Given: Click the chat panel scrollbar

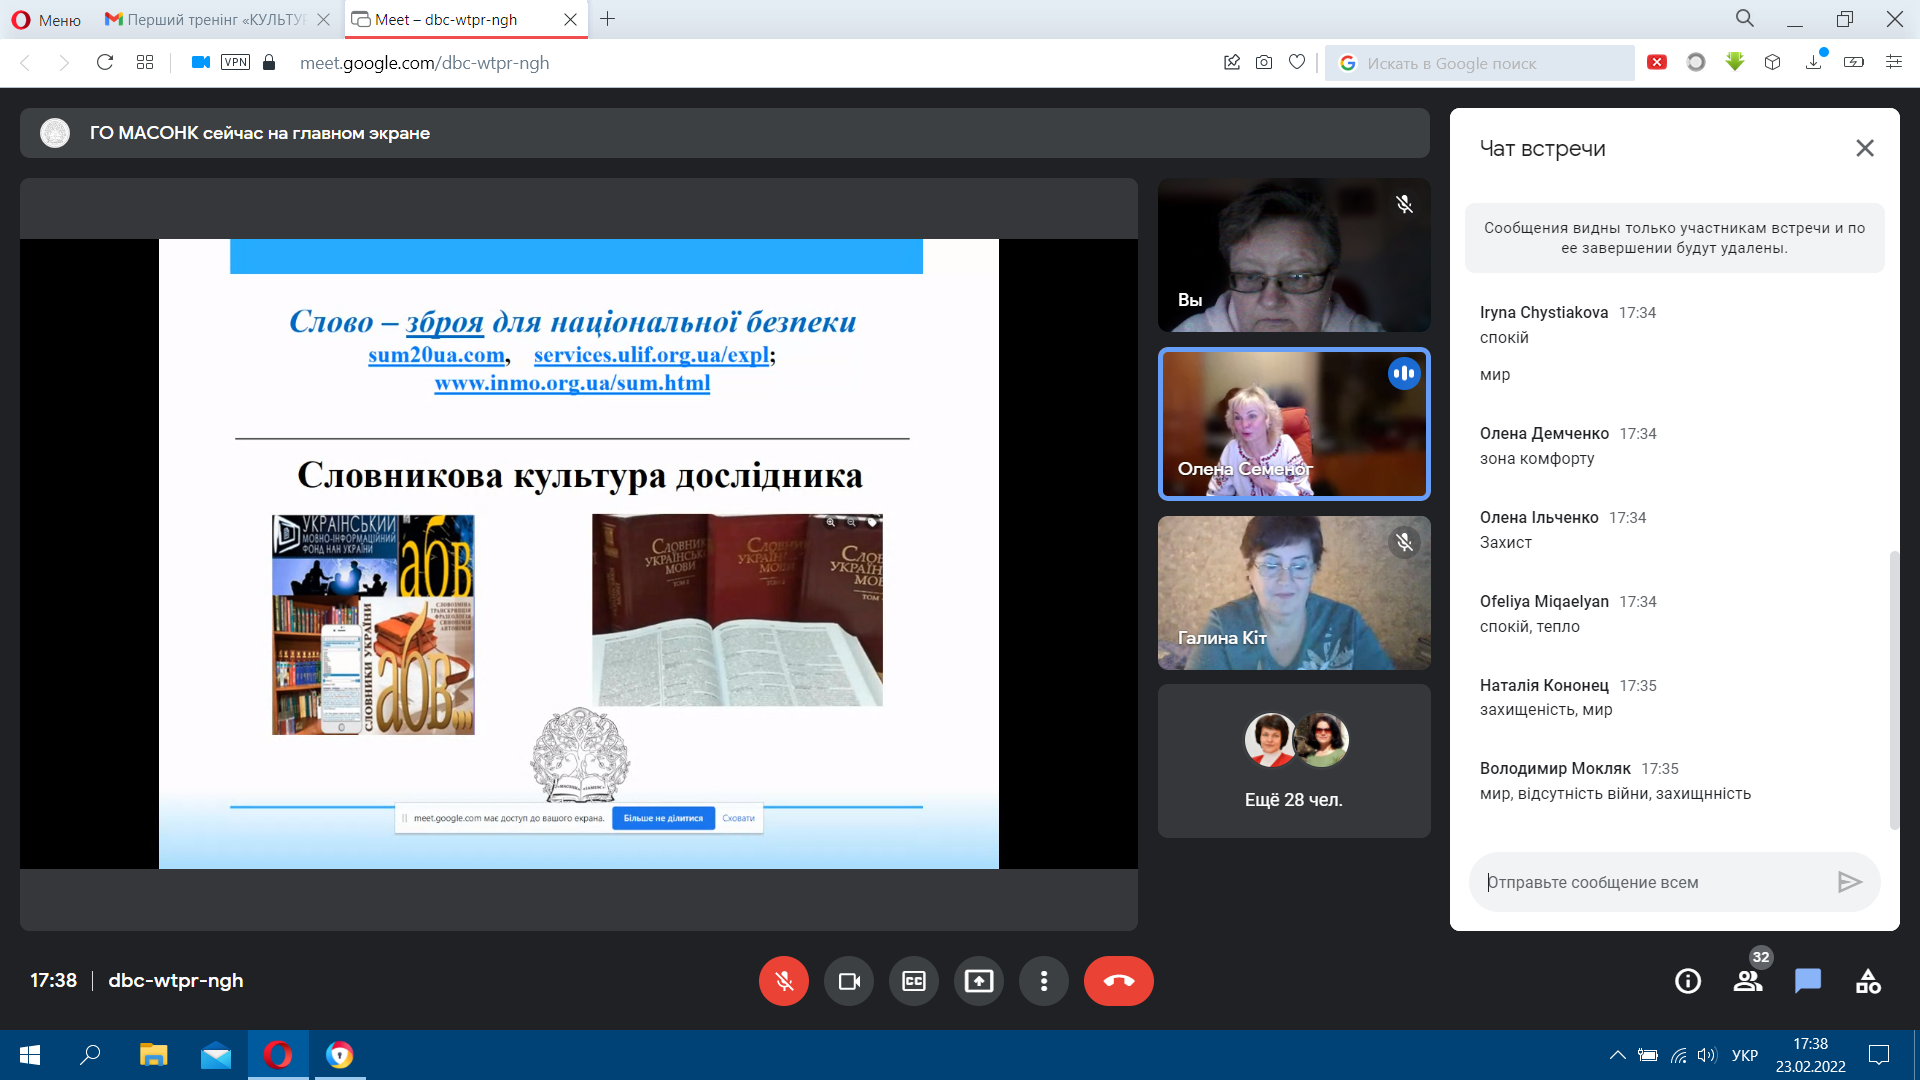Looking at the screenshot, I should pos(1894,690).
